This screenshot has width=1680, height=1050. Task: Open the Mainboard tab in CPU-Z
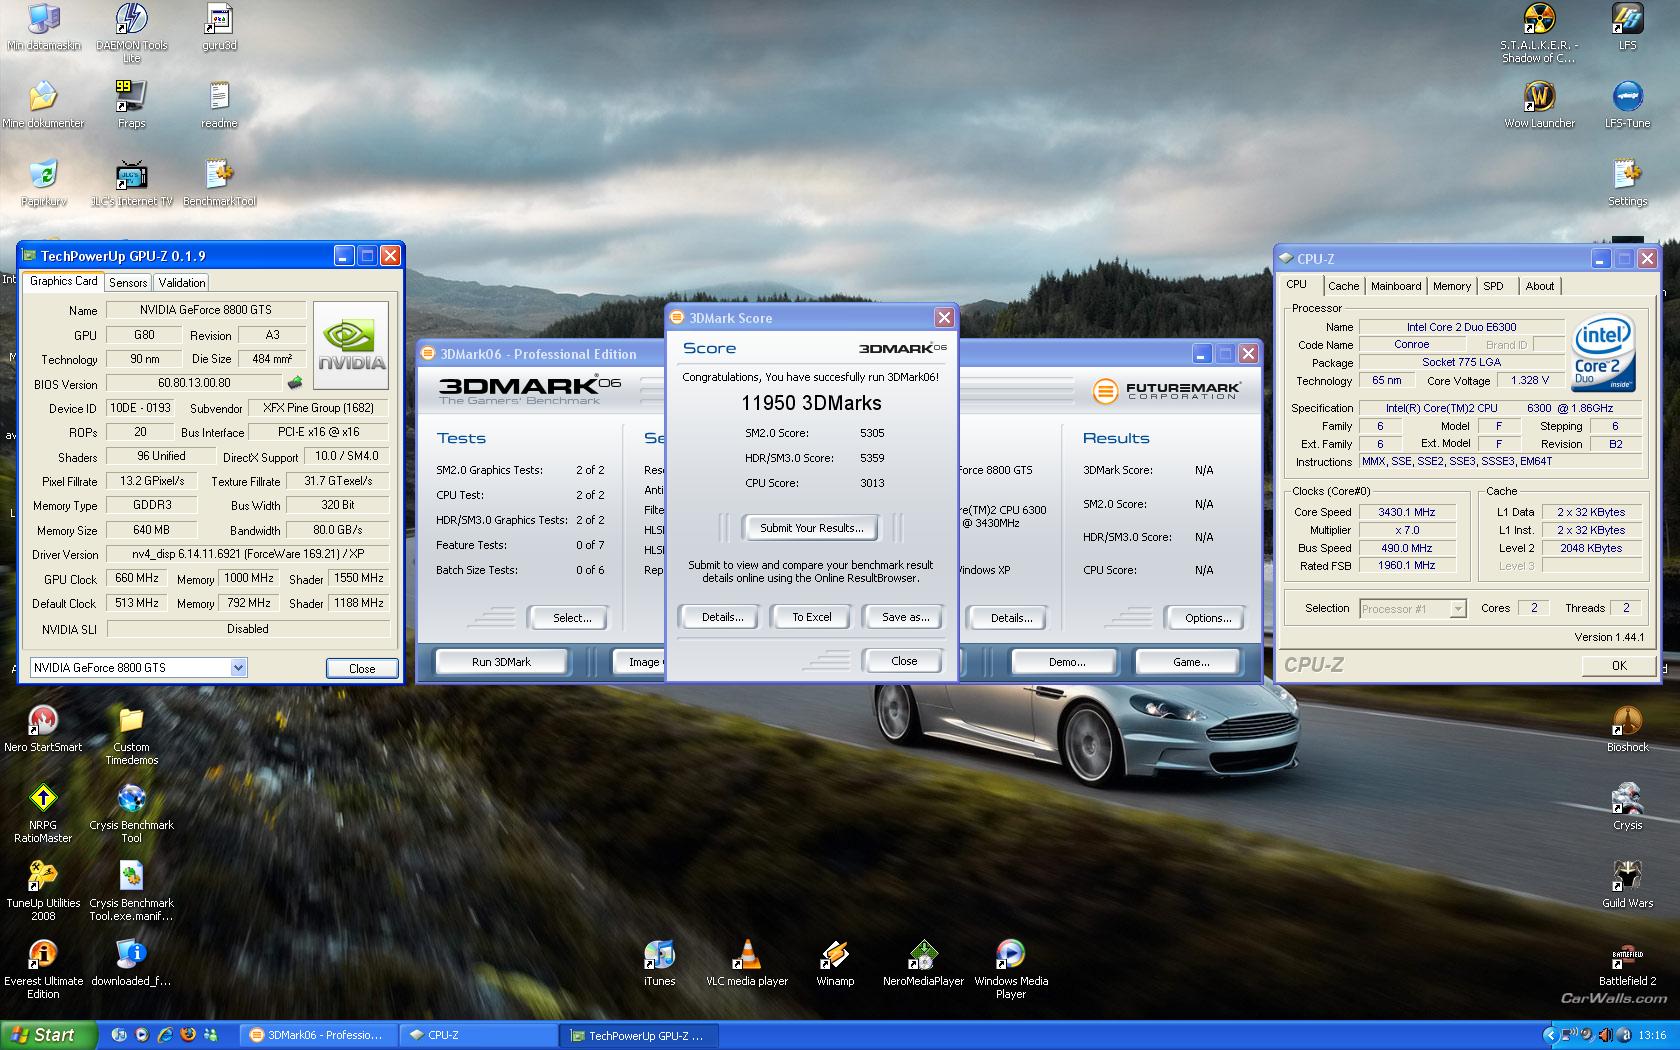click(1396, 286)
